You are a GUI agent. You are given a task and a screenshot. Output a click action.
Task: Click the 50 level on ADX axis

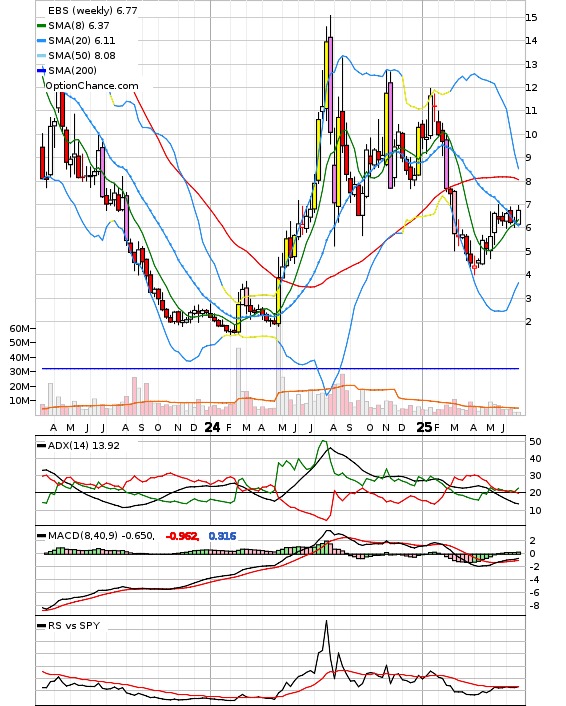[x=535, y=442]
